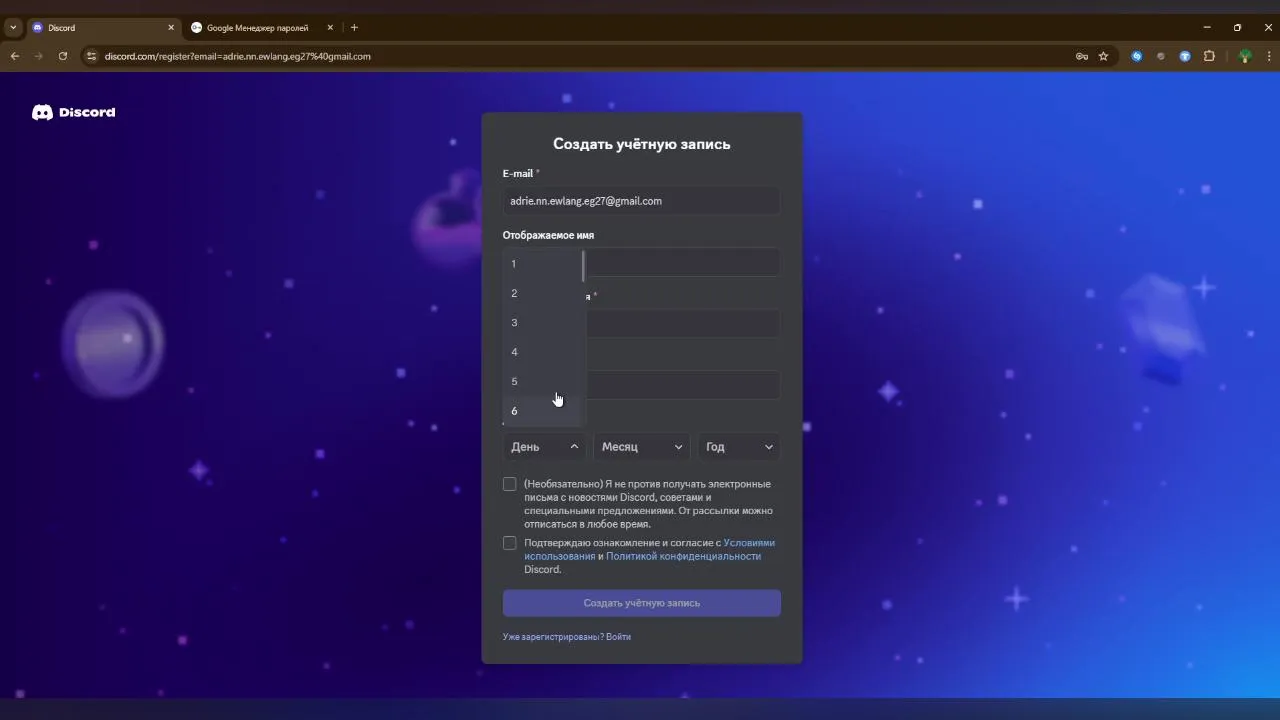Open the Extensions puzzle icon

(1209, 56)
